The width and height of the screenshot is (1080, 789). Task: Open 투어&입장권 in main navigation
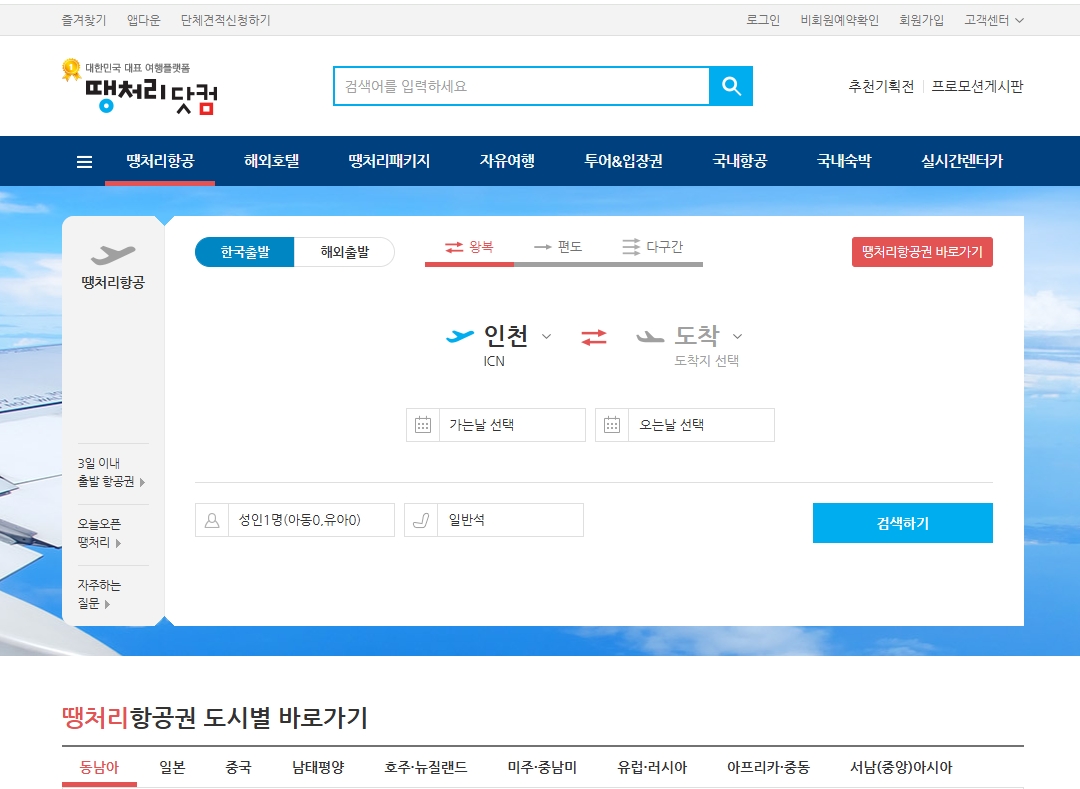tap(623, 161)
